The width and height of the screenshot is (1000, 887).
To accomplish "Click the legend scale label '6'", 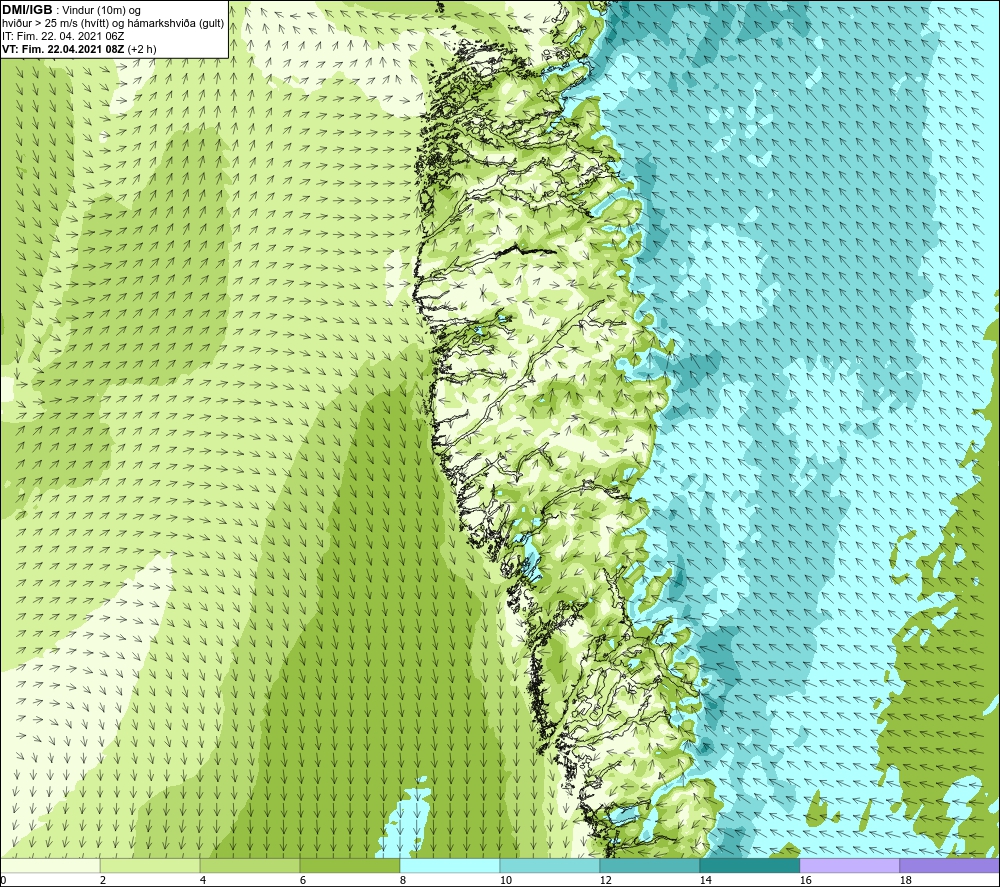I will (x=303, y=880).
